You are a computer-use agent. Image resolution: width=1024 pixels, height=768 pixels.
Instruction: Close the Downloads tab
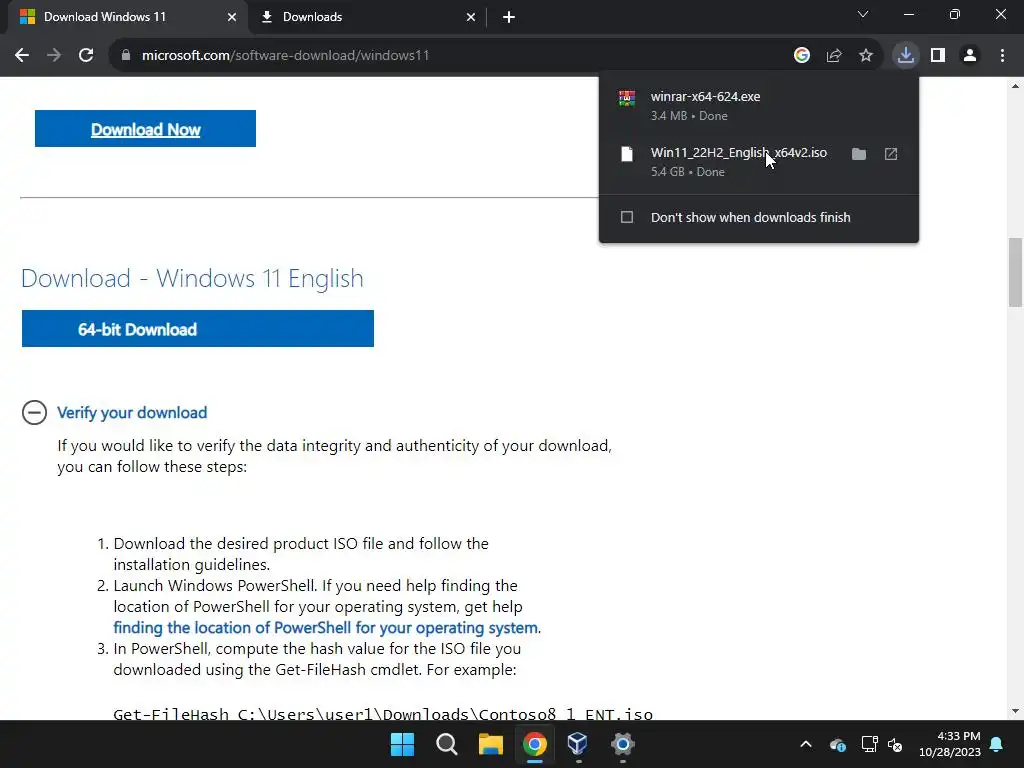coord(471,17)
